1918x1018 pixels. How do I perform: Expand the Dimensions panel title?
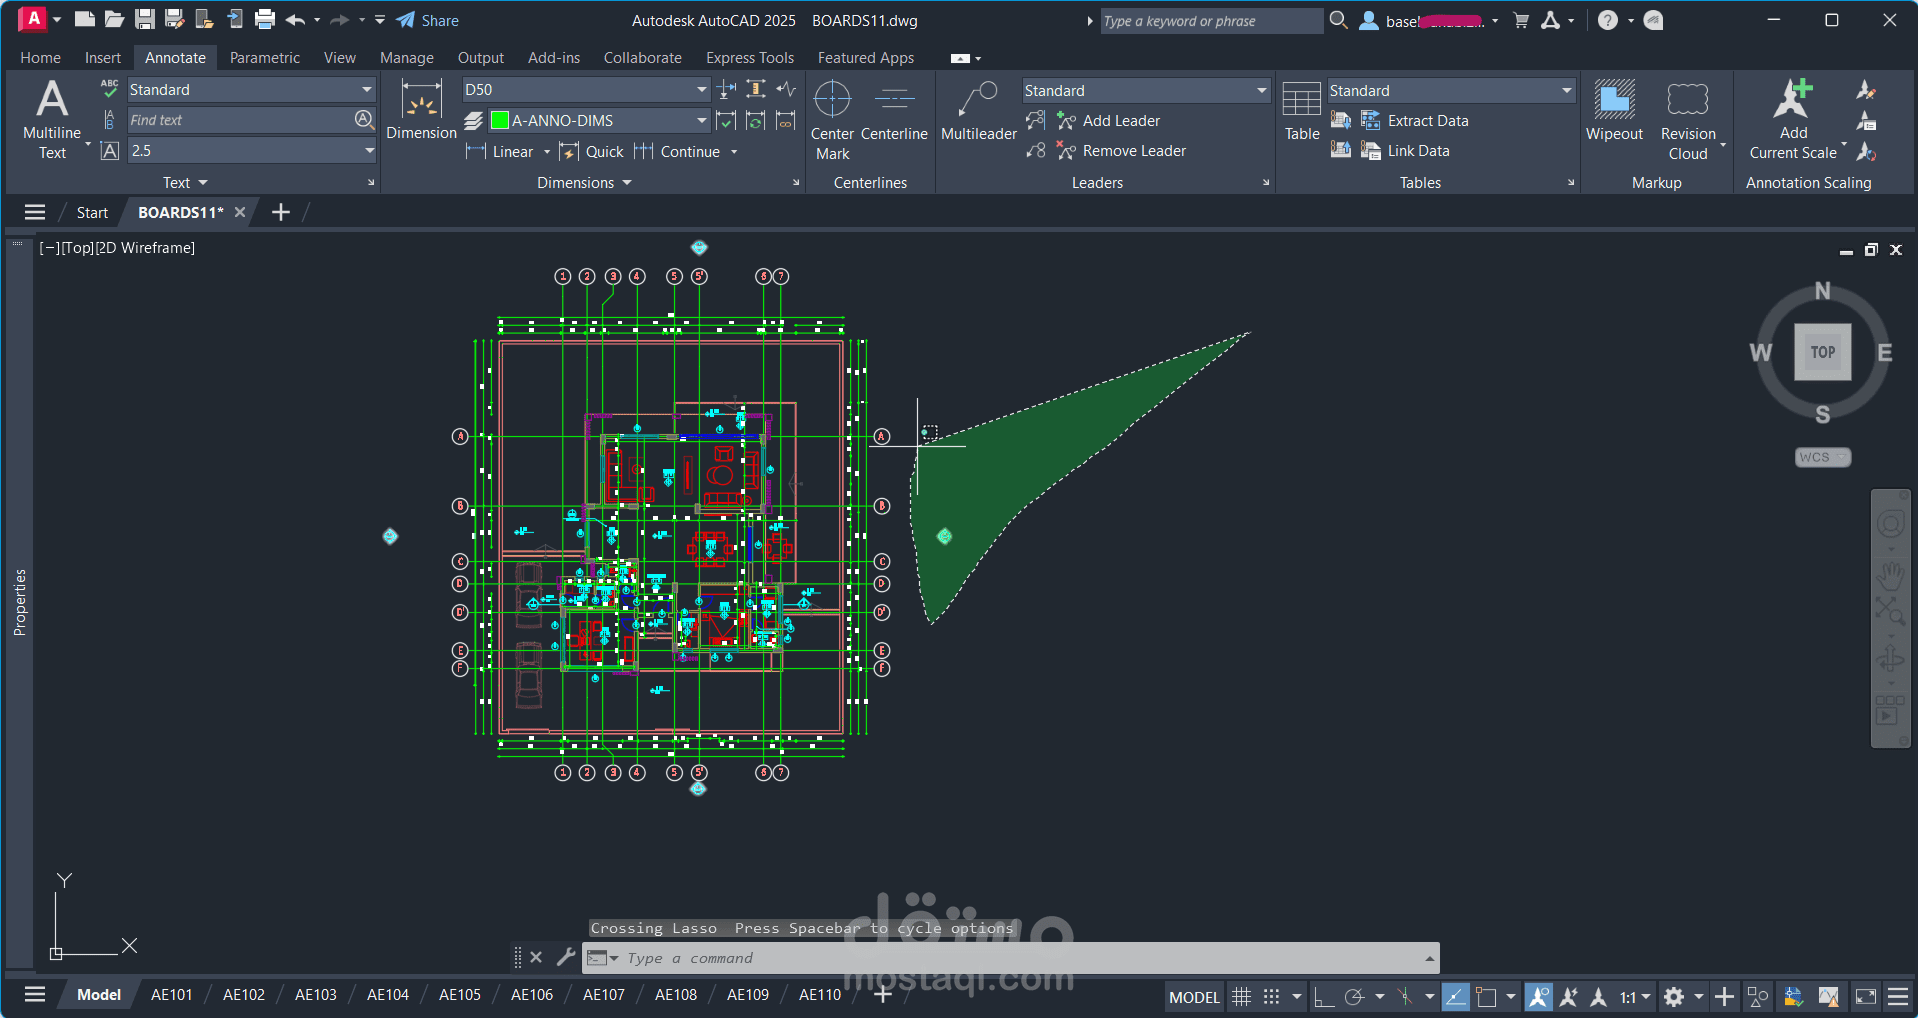pos(584,182)
